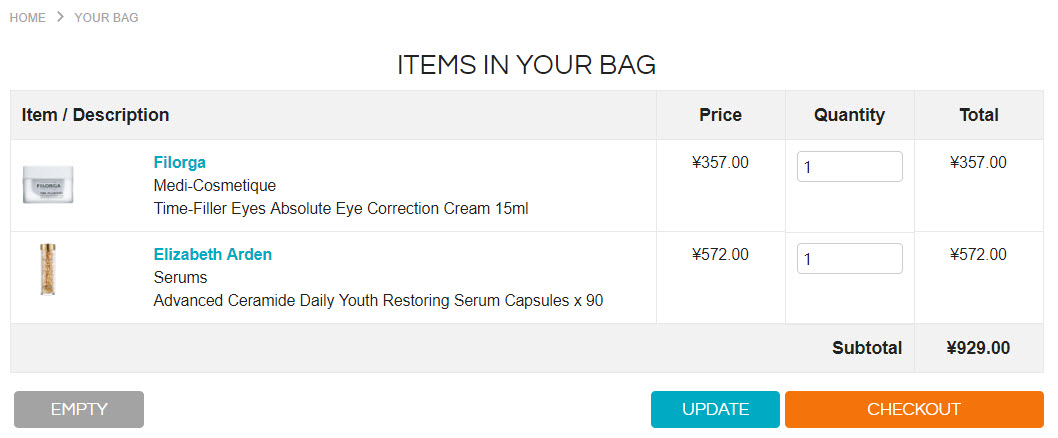Select the Serums category text
The image size is (1058, 438).
[x=180, y=277]
